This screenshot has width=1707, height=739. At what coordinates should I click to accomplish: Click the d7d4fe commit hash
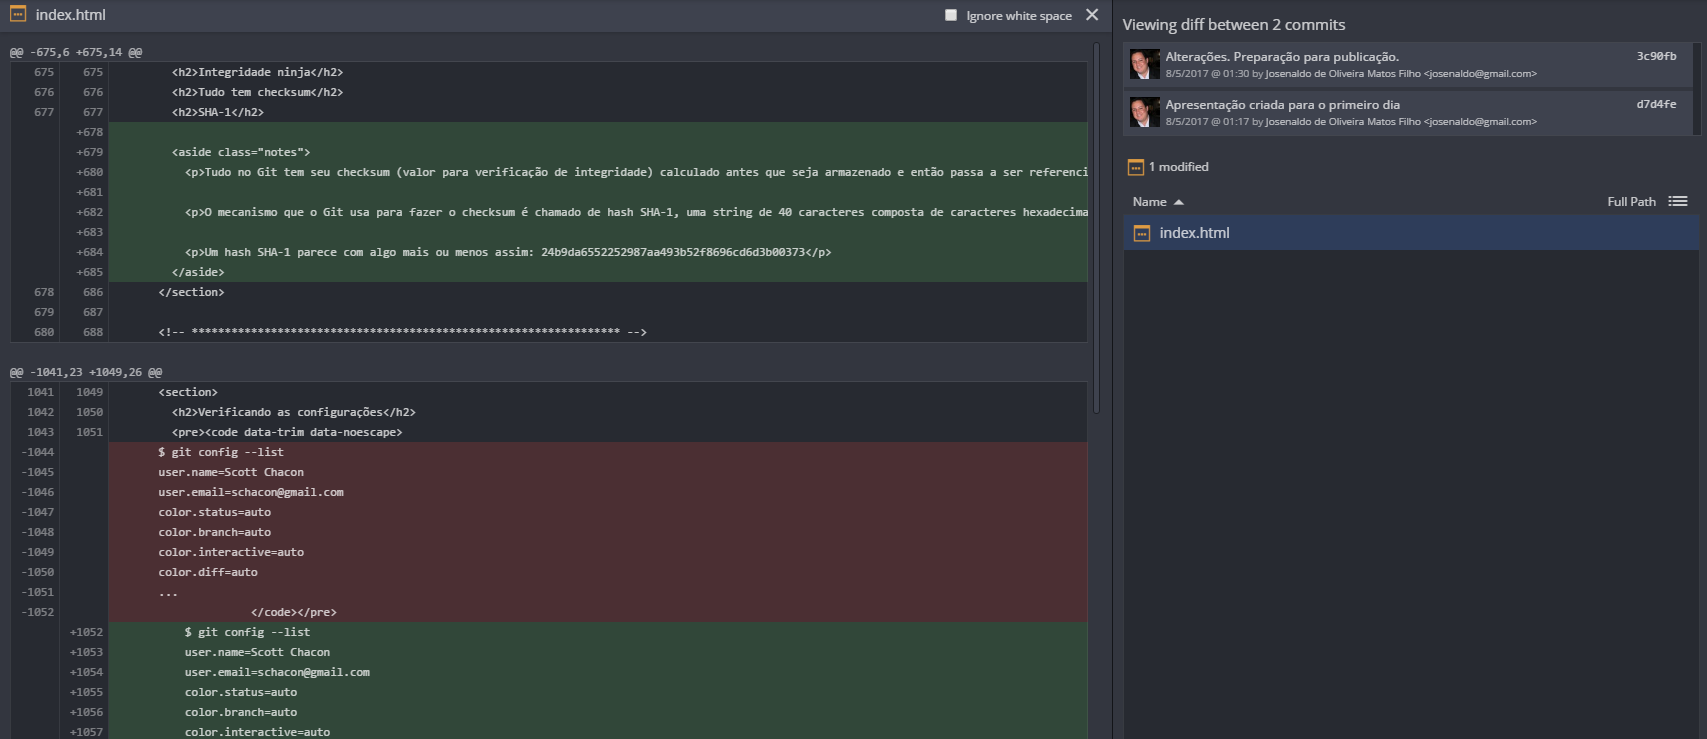pos(1656,104)
